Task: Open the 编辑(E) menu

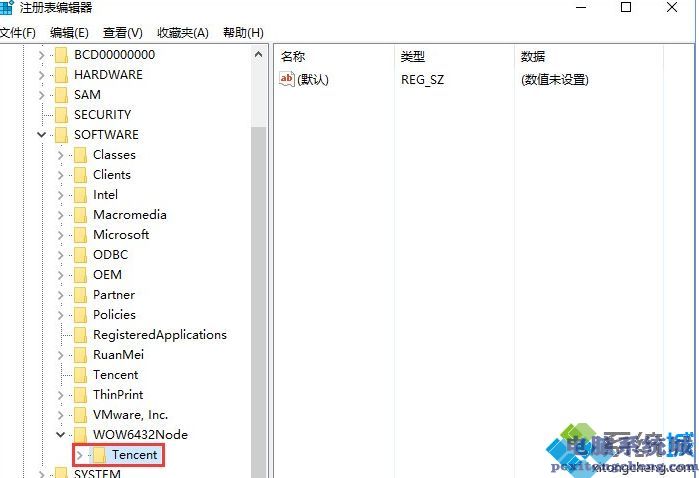Action: (x=69, y=33)
